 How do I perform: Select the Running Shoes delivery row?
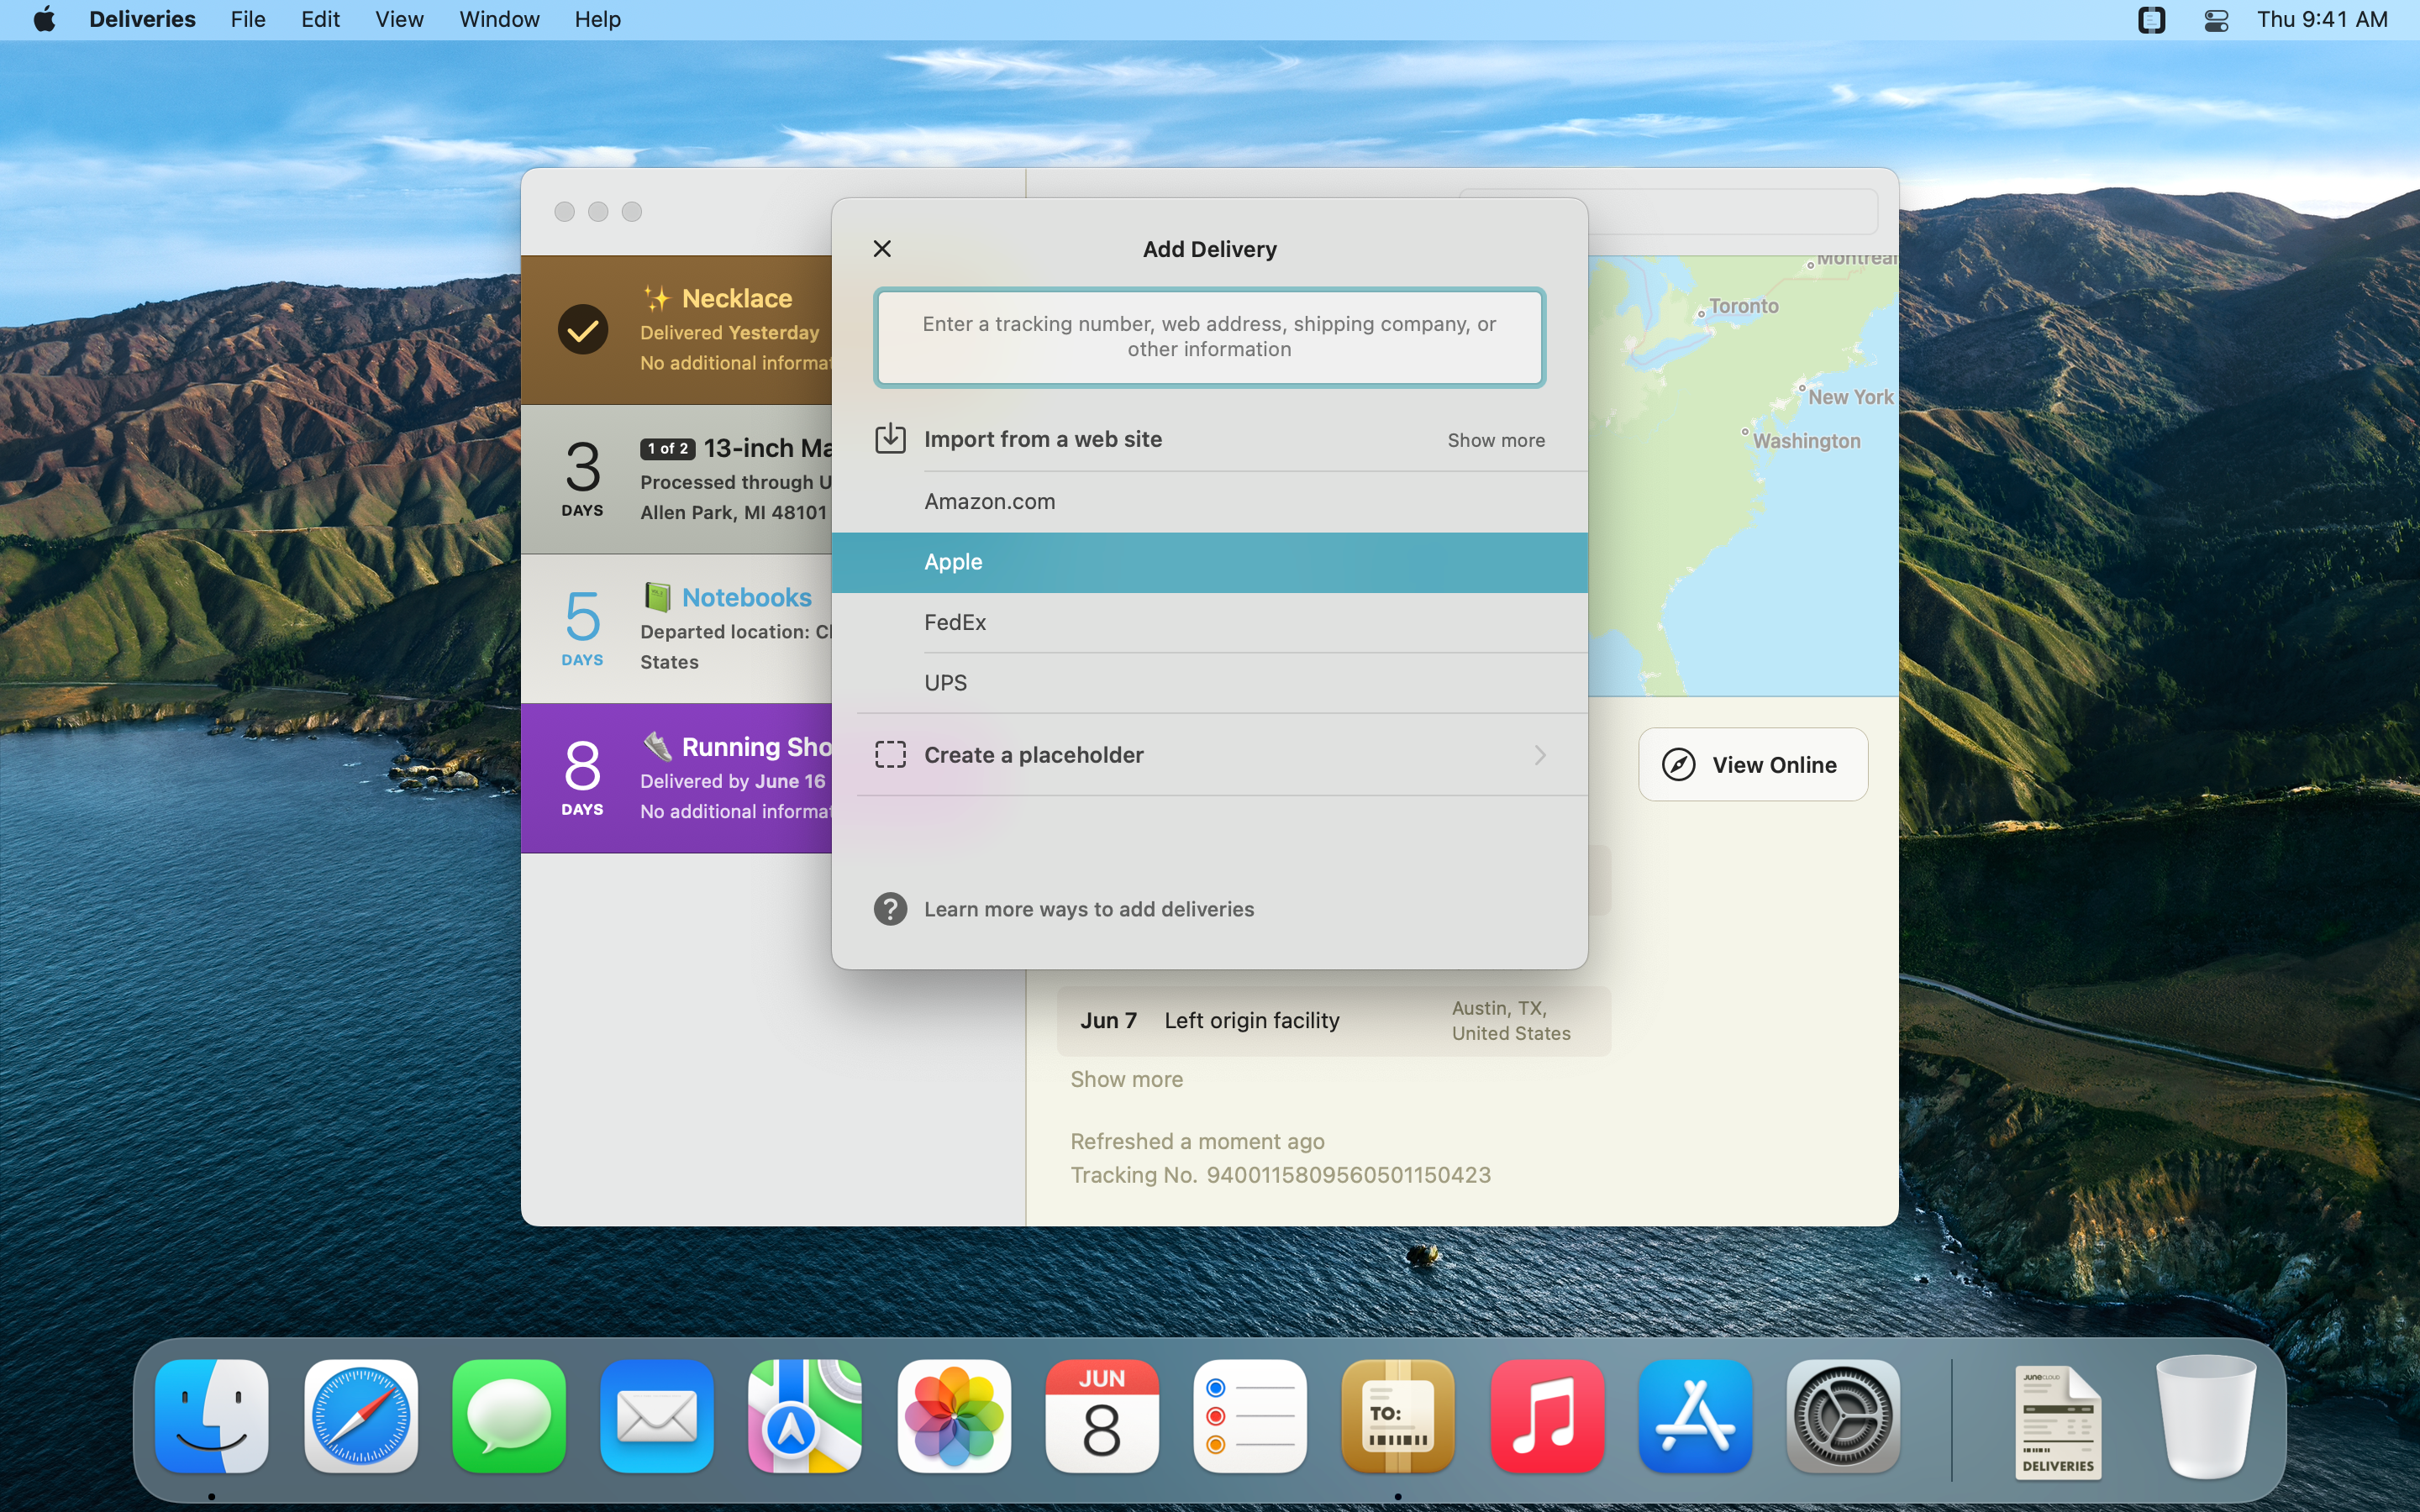point(676,778)
